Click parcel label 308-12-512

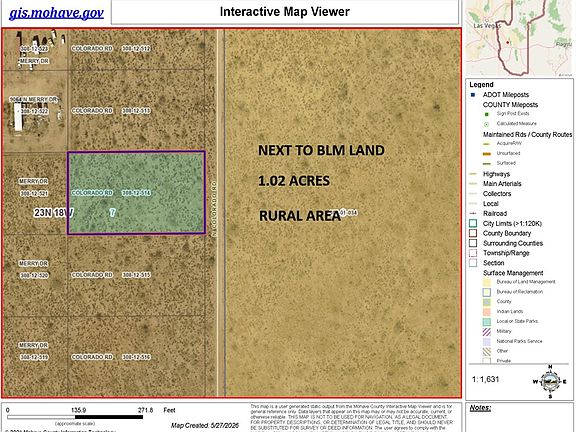(x=136, y=48)
